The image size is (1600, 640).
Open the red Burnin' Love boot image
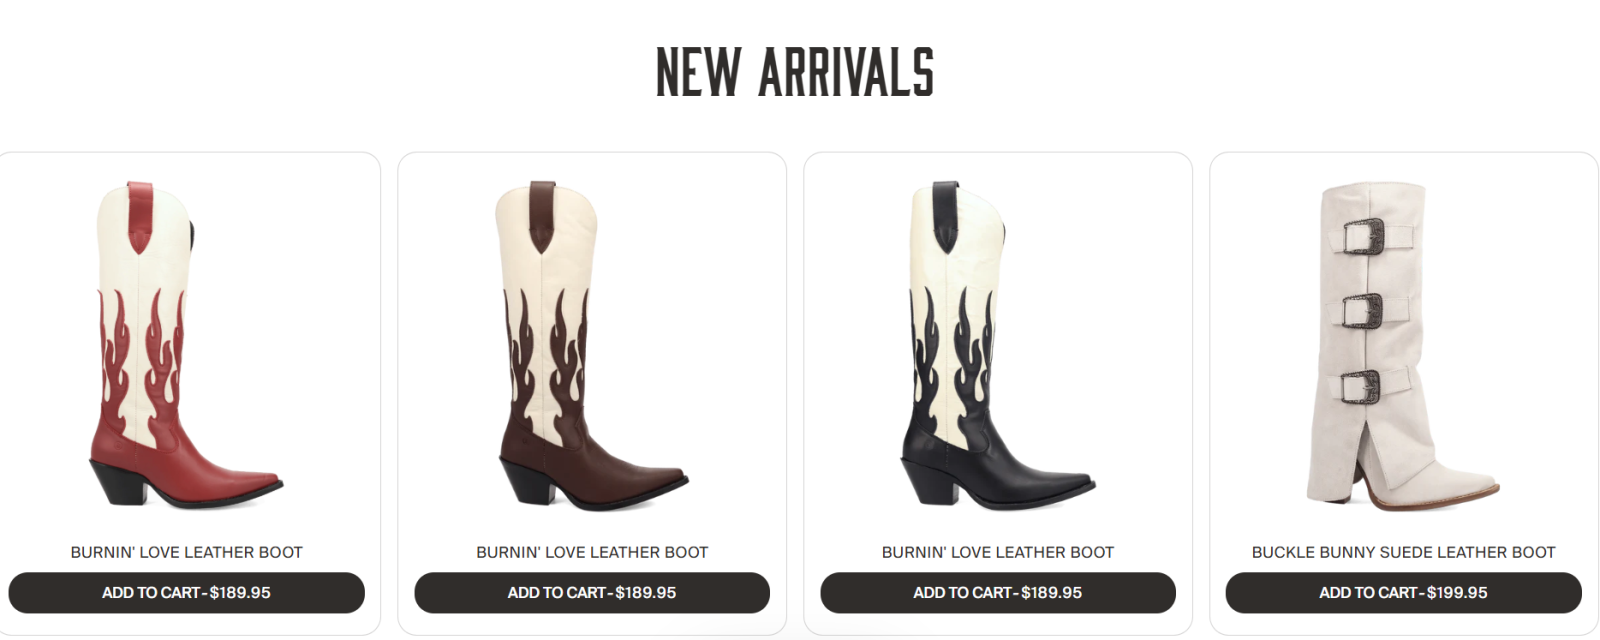click(x=186, y=343)
